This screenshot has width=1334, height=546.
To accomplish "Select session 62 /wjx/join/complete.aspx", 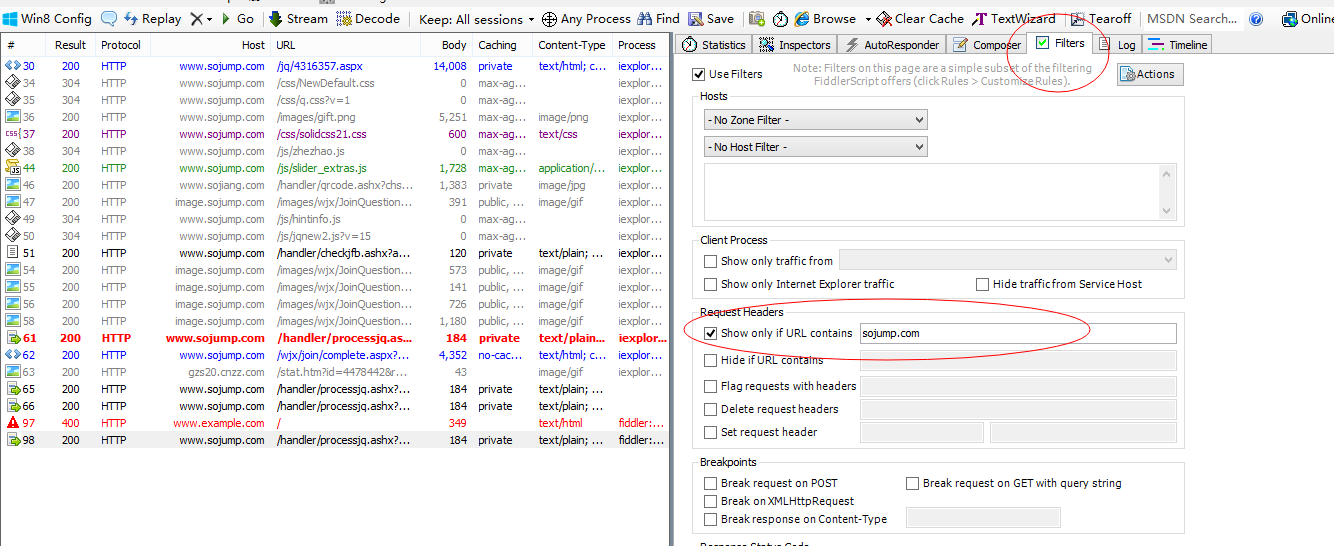I will click(334, 355).
